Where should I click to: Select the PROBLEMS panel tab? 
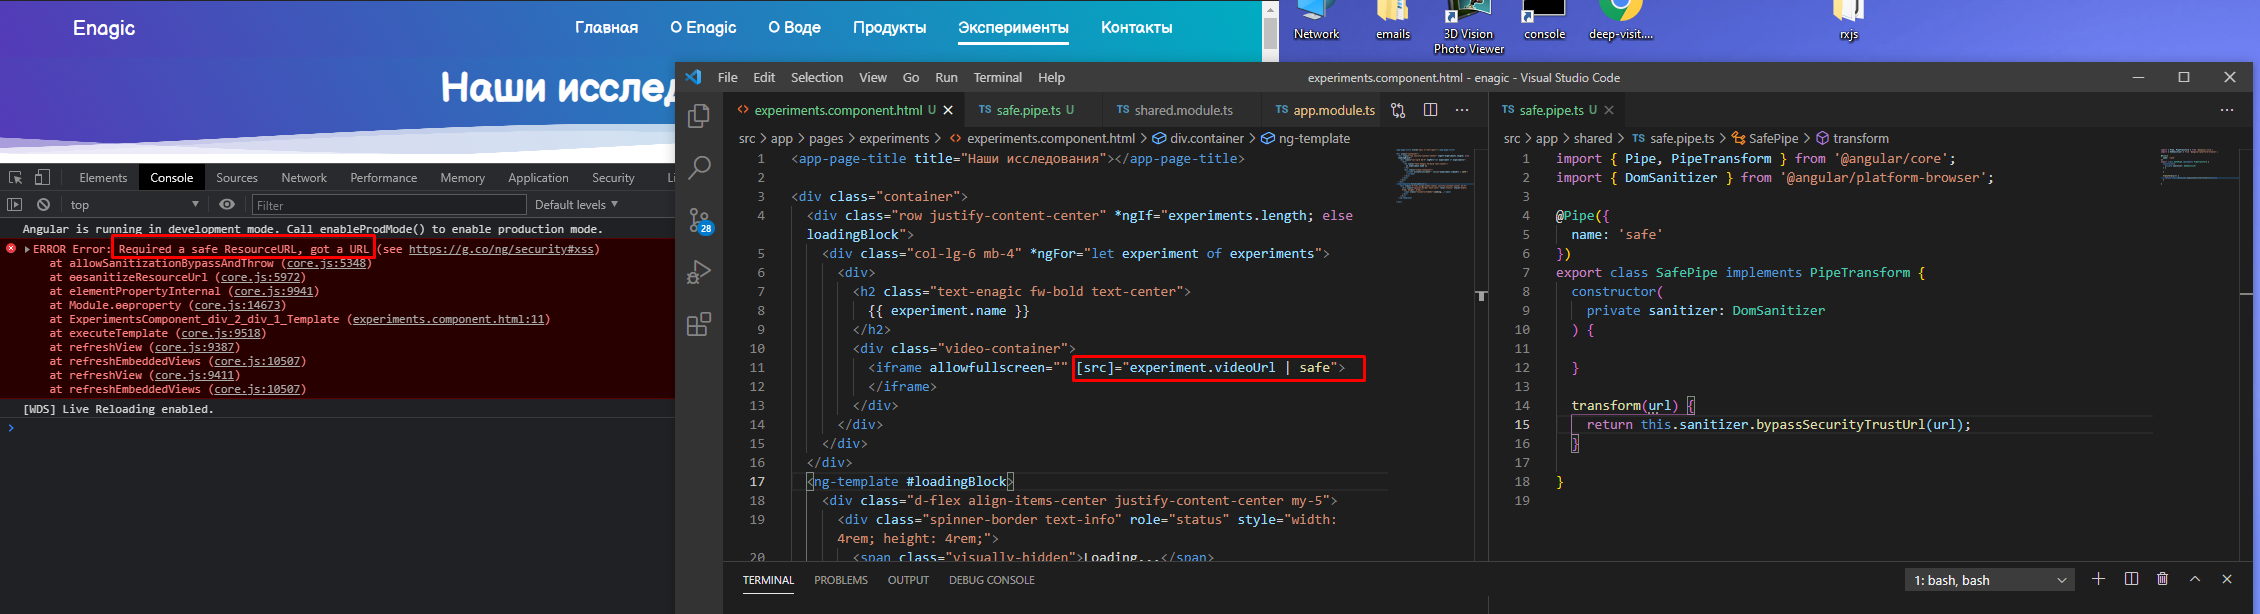point(841,580)
